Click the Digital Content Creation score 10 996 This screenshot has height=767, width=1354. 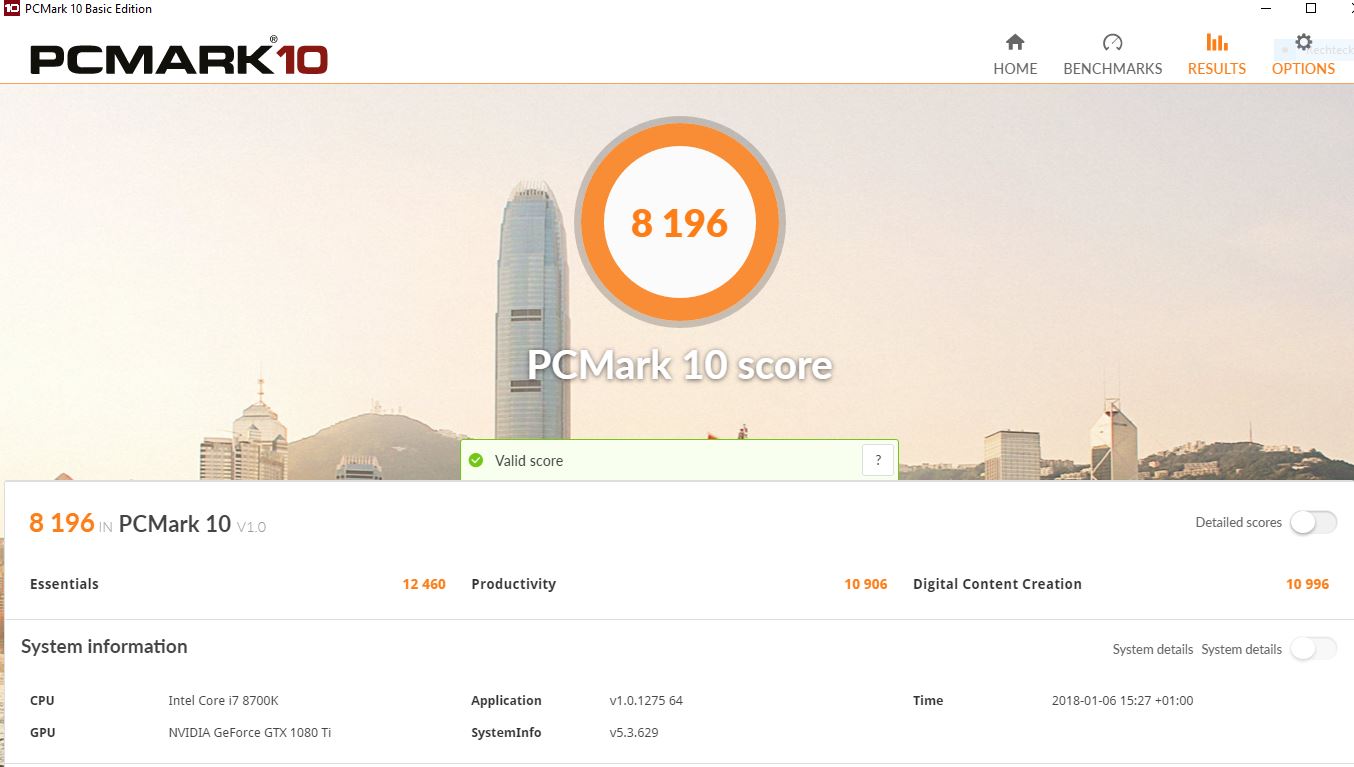point(1308,584)
